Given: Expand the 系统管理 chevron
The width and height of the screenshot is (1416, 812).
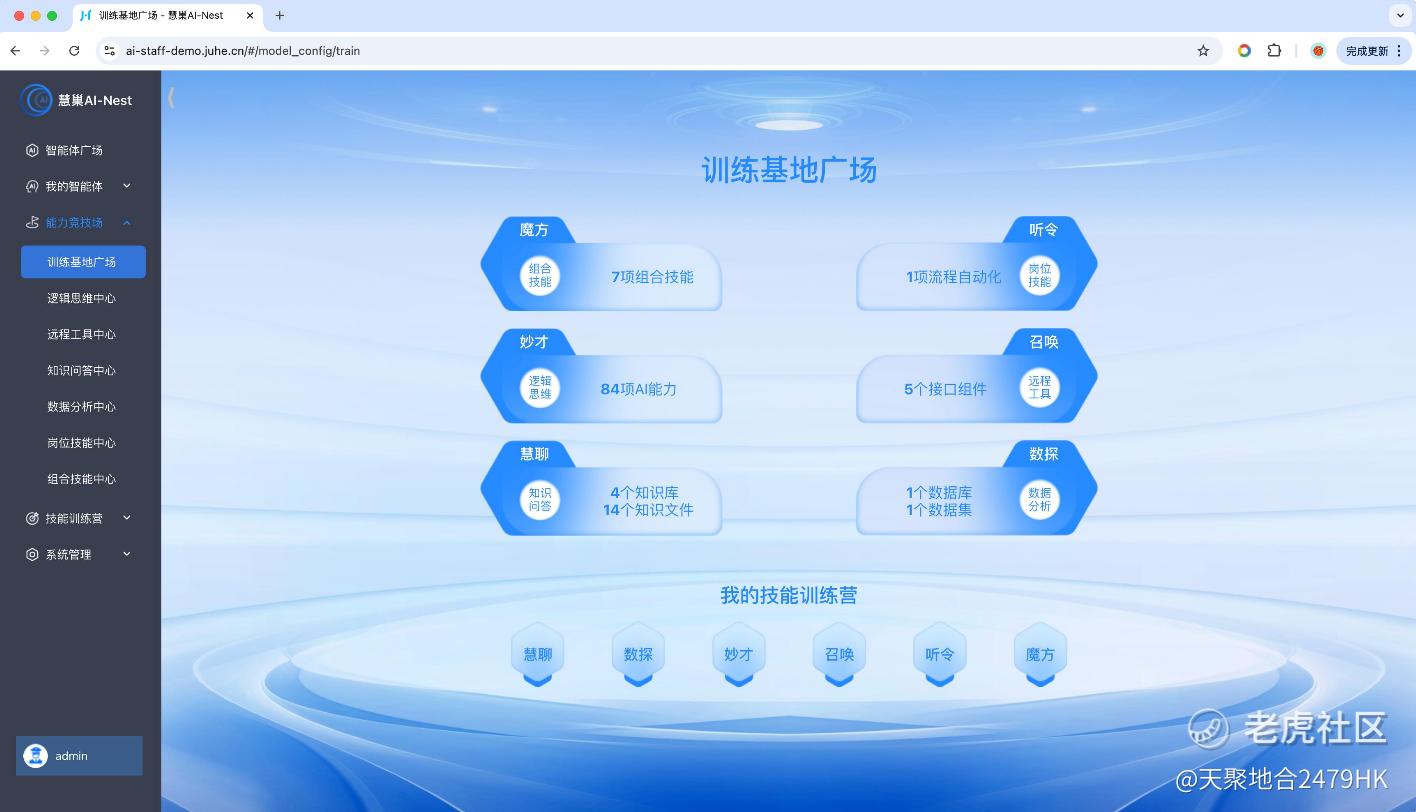Looking at the screenshot, I should (127, 554).
